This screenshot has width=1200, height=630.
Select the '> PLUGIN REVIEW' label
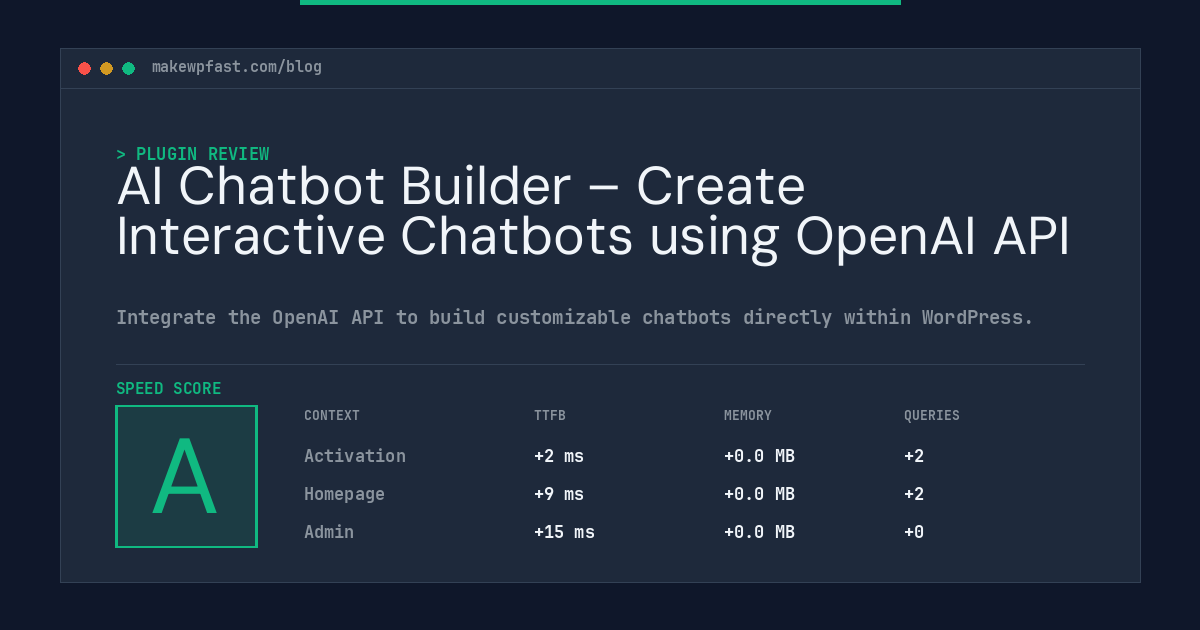coord(193,154)
